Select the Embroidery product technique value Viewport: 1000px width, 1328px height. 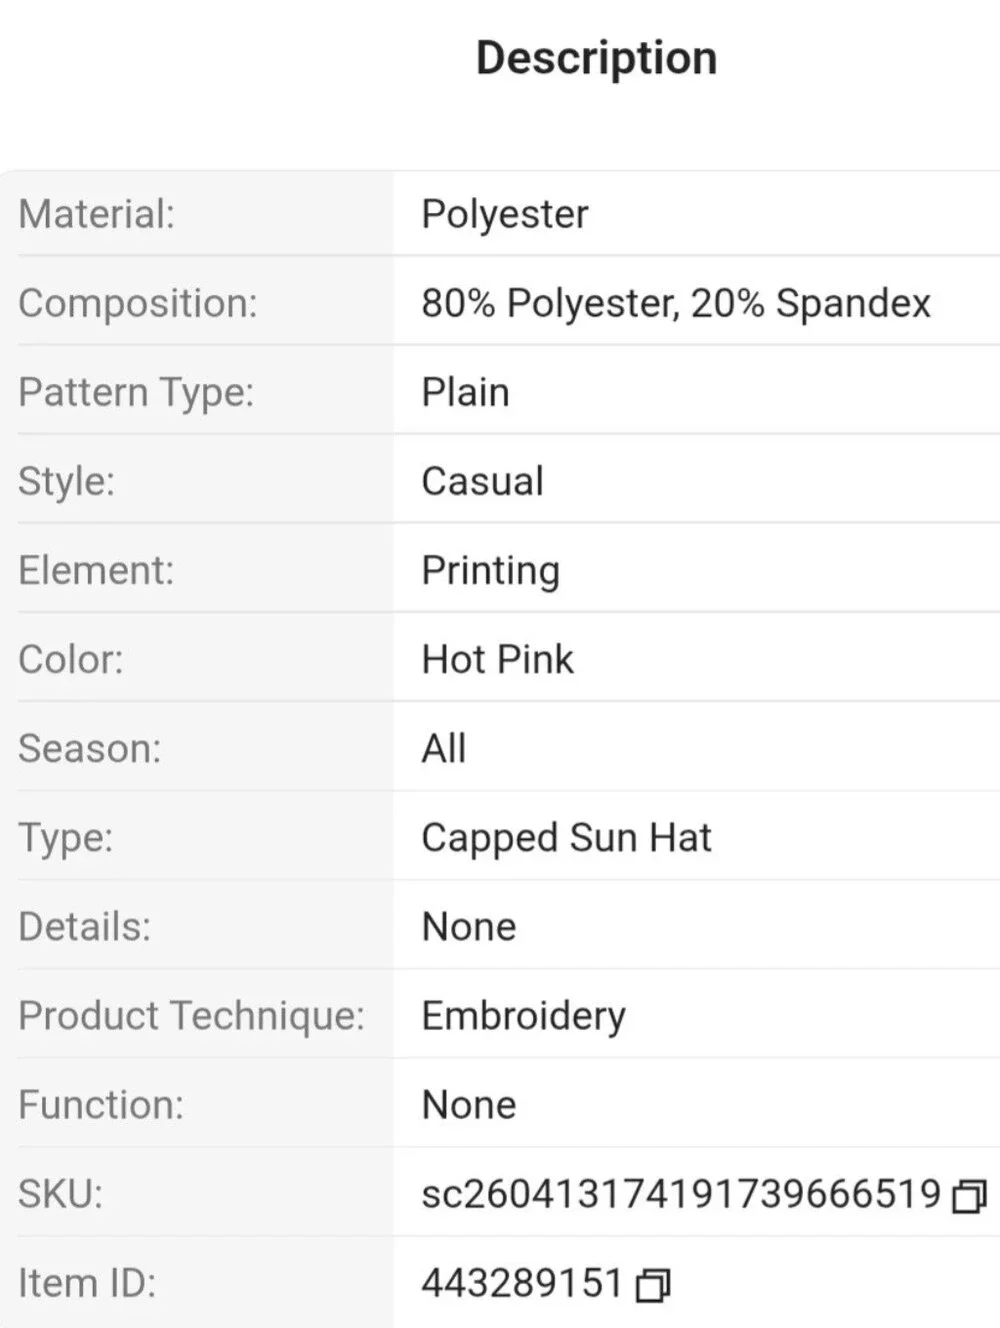[524, 1016]
